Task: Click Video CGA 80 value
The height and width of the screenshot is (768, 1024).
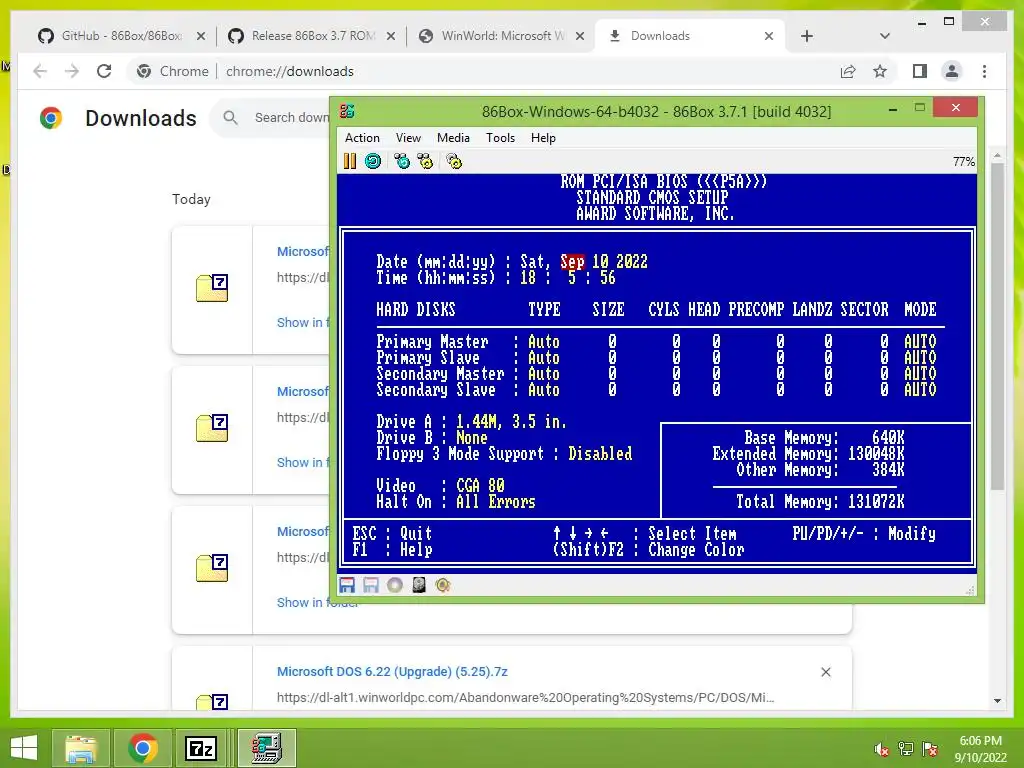Action: [480, 486]
